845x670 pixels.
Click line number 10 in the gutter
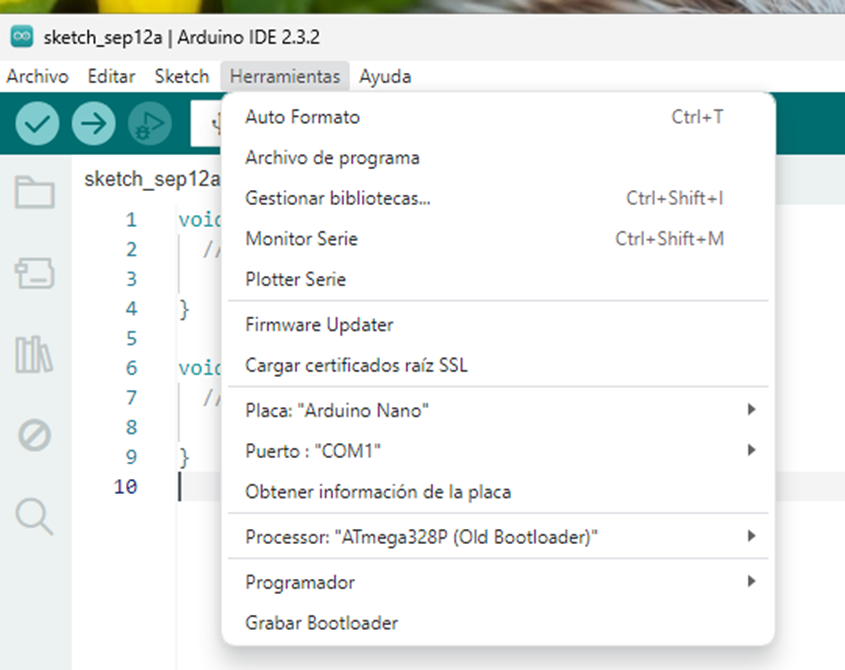coord(126,487)
